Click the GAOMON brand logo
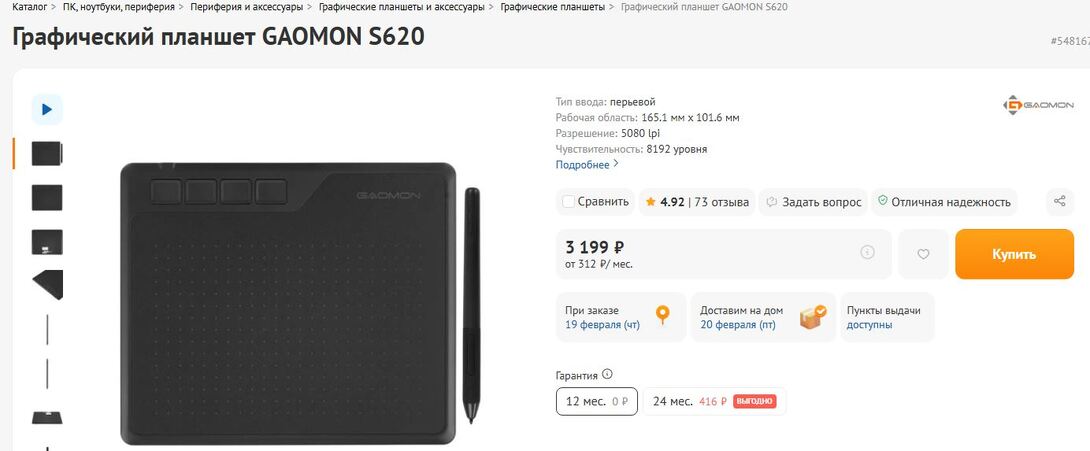Screen dimensions: 1090x451 pyautogui.click(x=1038, y=104)
